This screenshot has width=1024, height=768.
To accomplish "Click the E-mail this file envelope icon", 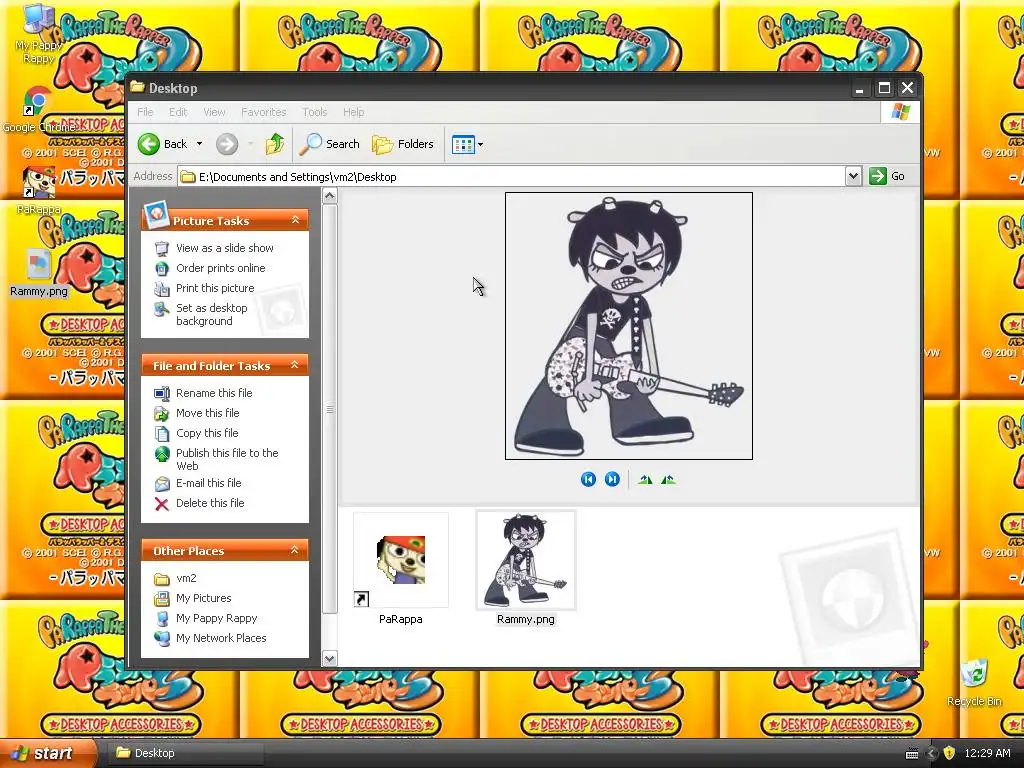I will [161, 484].
